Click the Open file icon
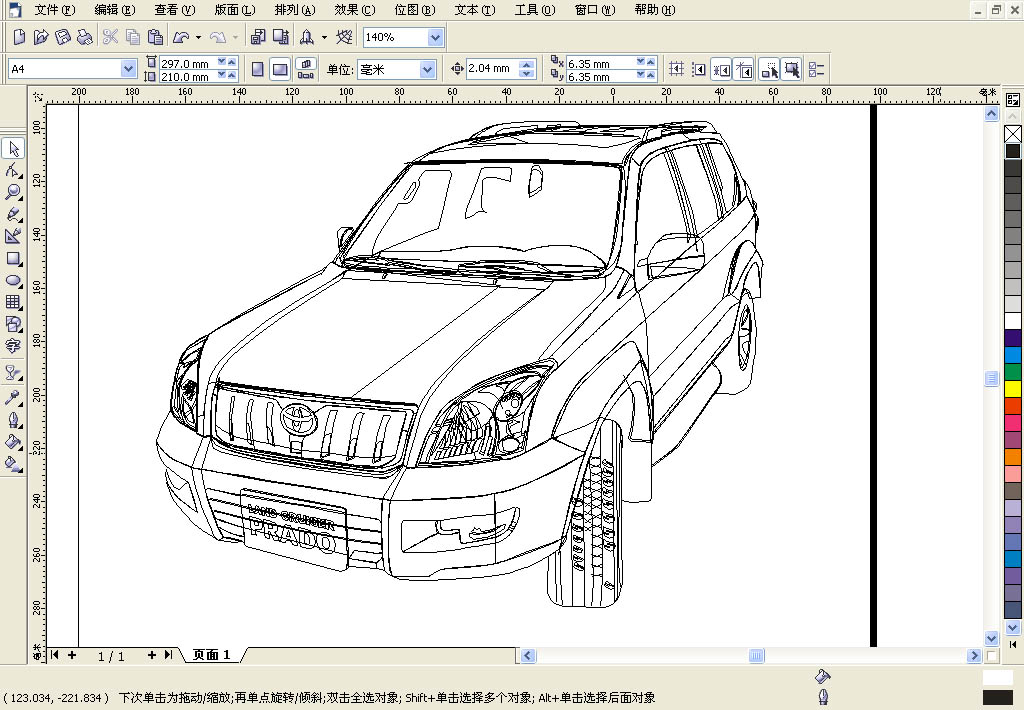1024x710 pixels. [x=40, y=38]
